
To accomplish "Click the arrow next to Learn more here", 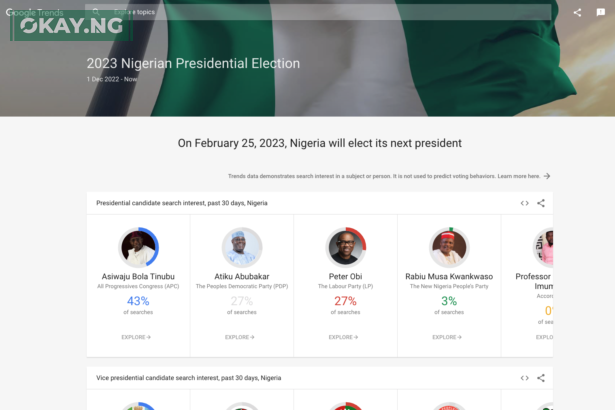I will tap(547, 176).
